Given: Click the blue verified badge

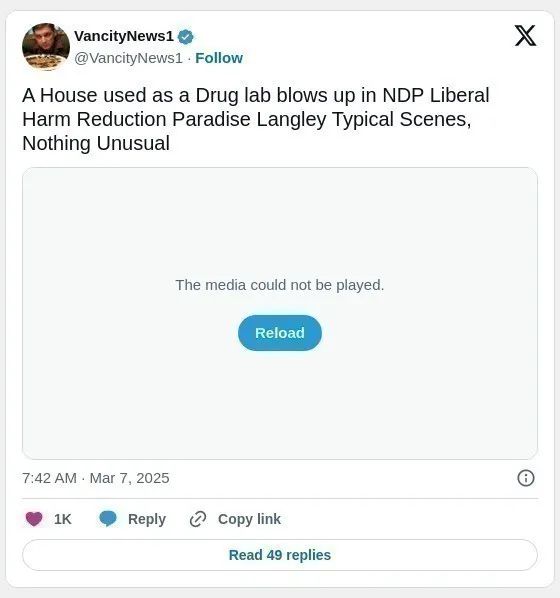Looking at the screenshot, I should click(186, 37).
